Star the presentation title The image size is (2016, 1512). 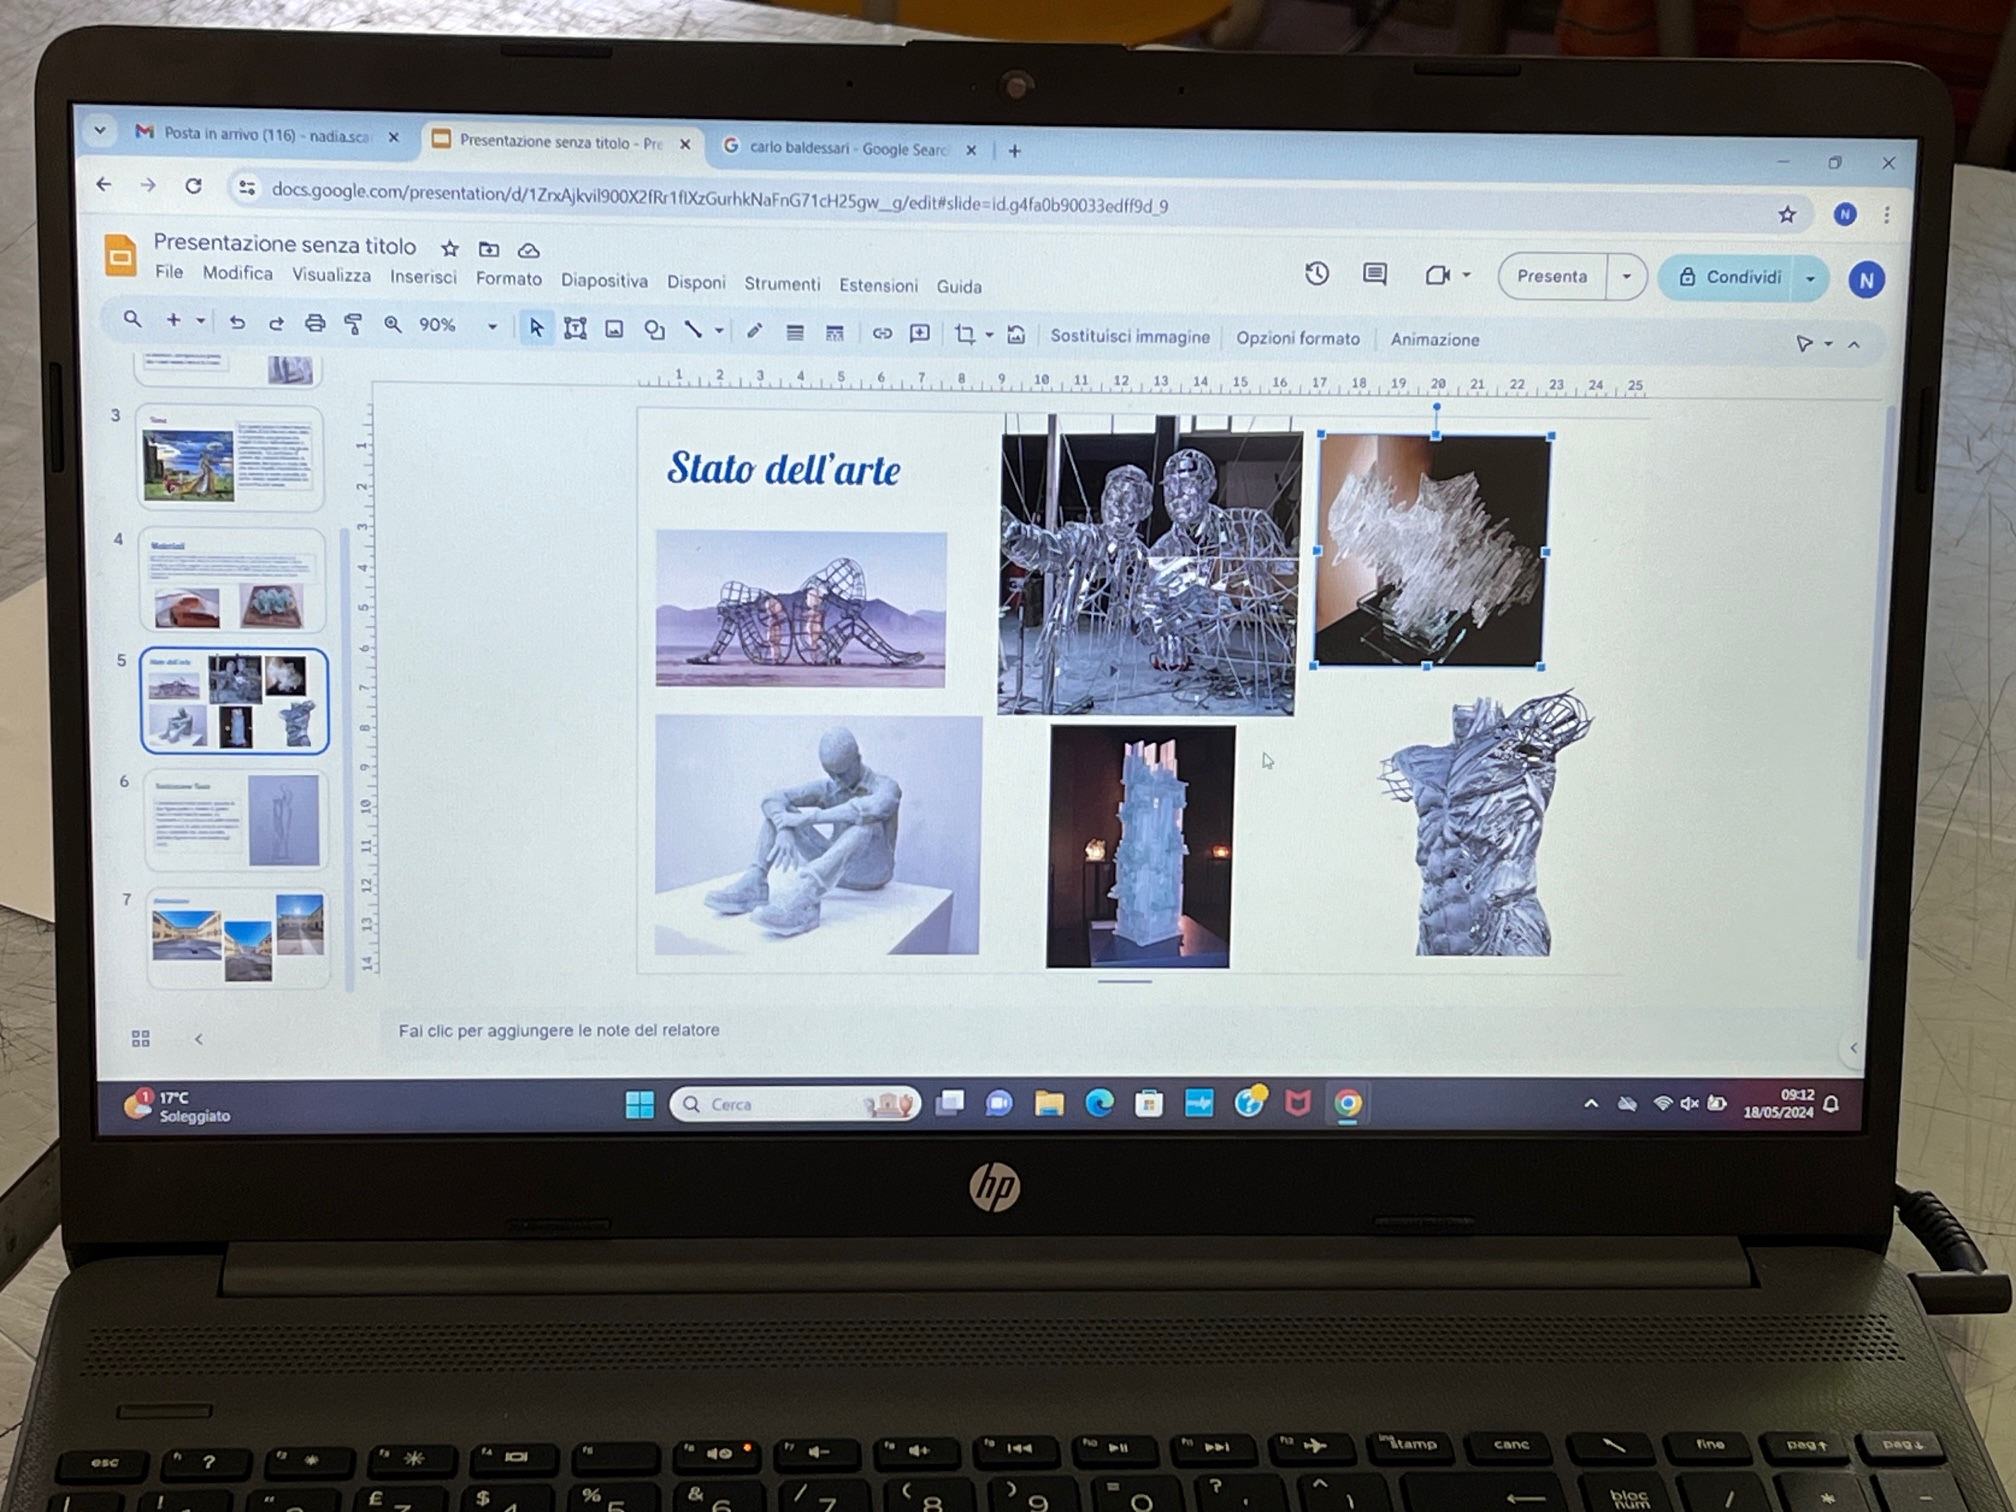pos(450,248)
